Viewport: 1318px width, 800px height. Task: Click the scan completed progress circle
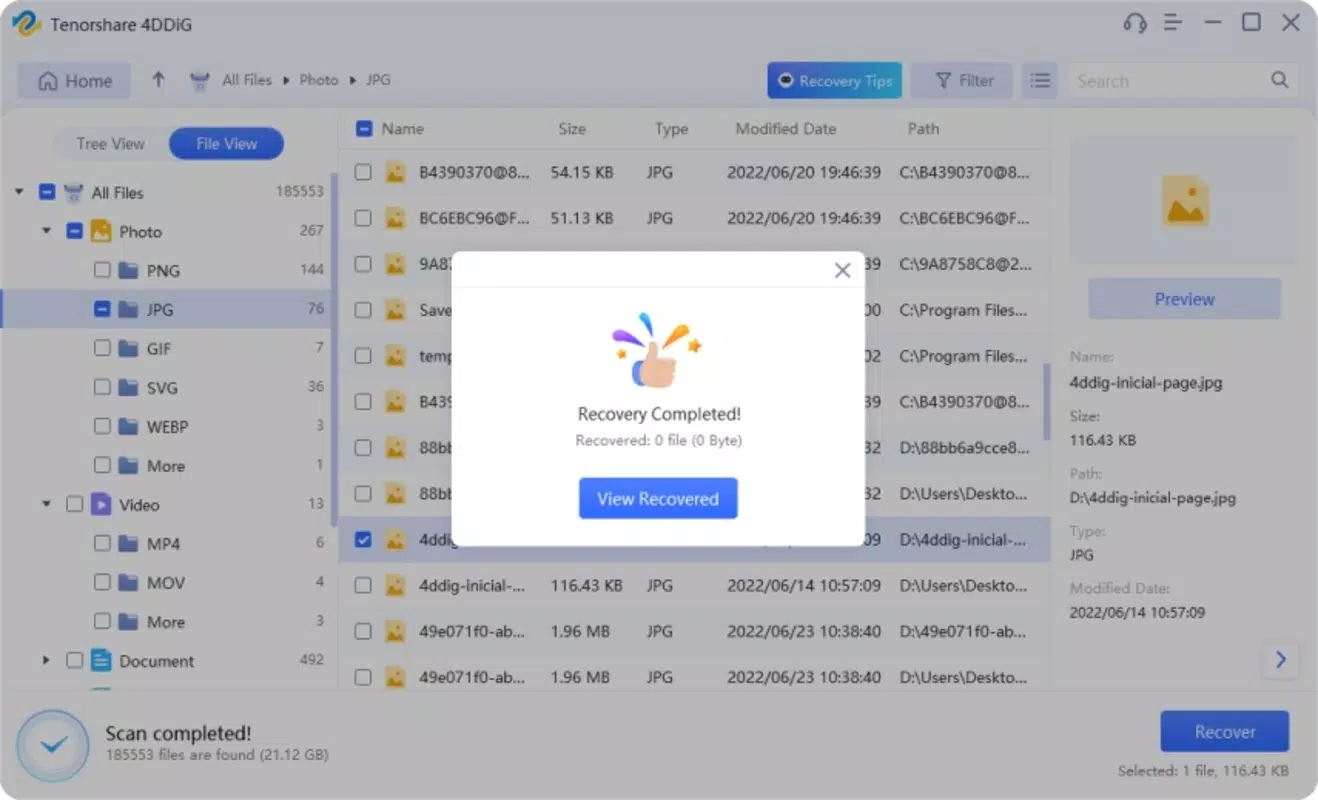click(52, 744)
